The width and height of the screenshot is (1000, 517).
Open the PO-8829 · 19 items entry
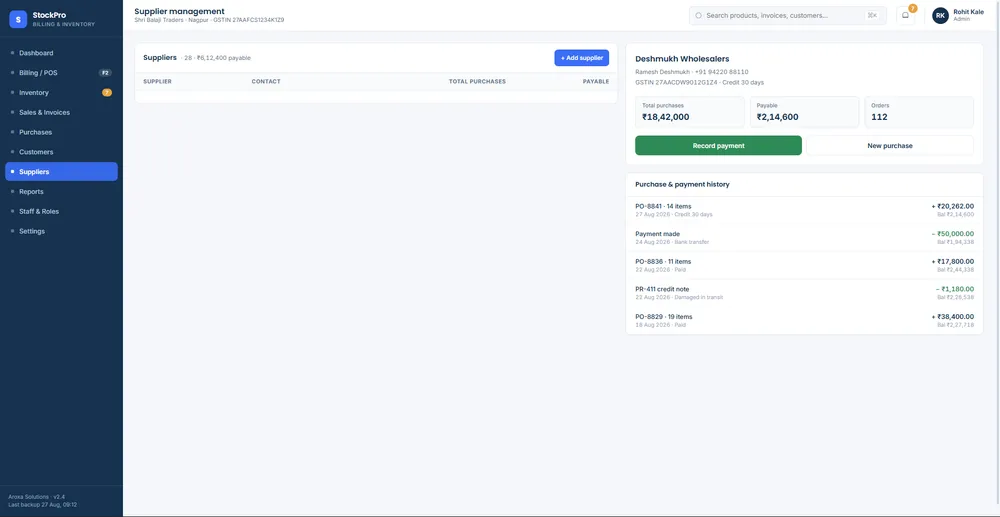click(x=804, y=320)
